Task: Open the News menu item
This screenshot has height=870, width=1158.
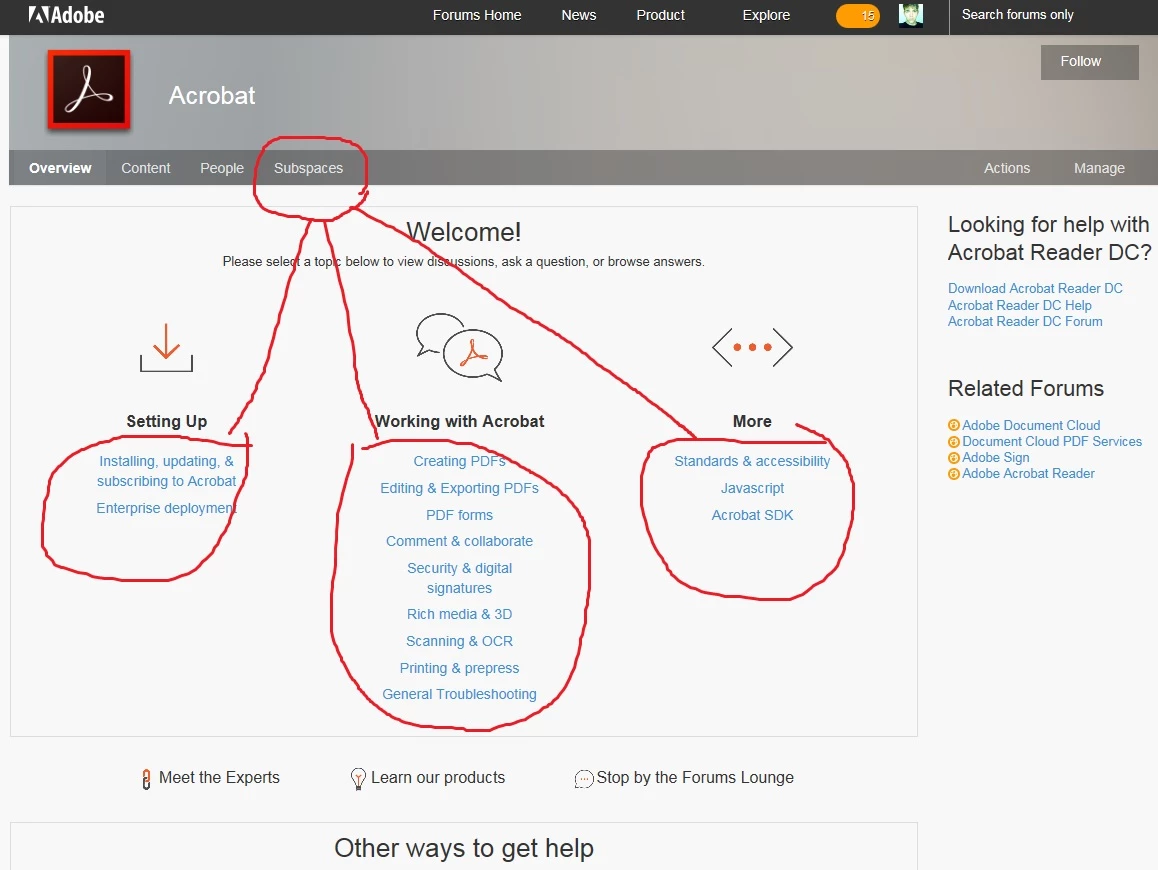Action: (x=578, y=15)
